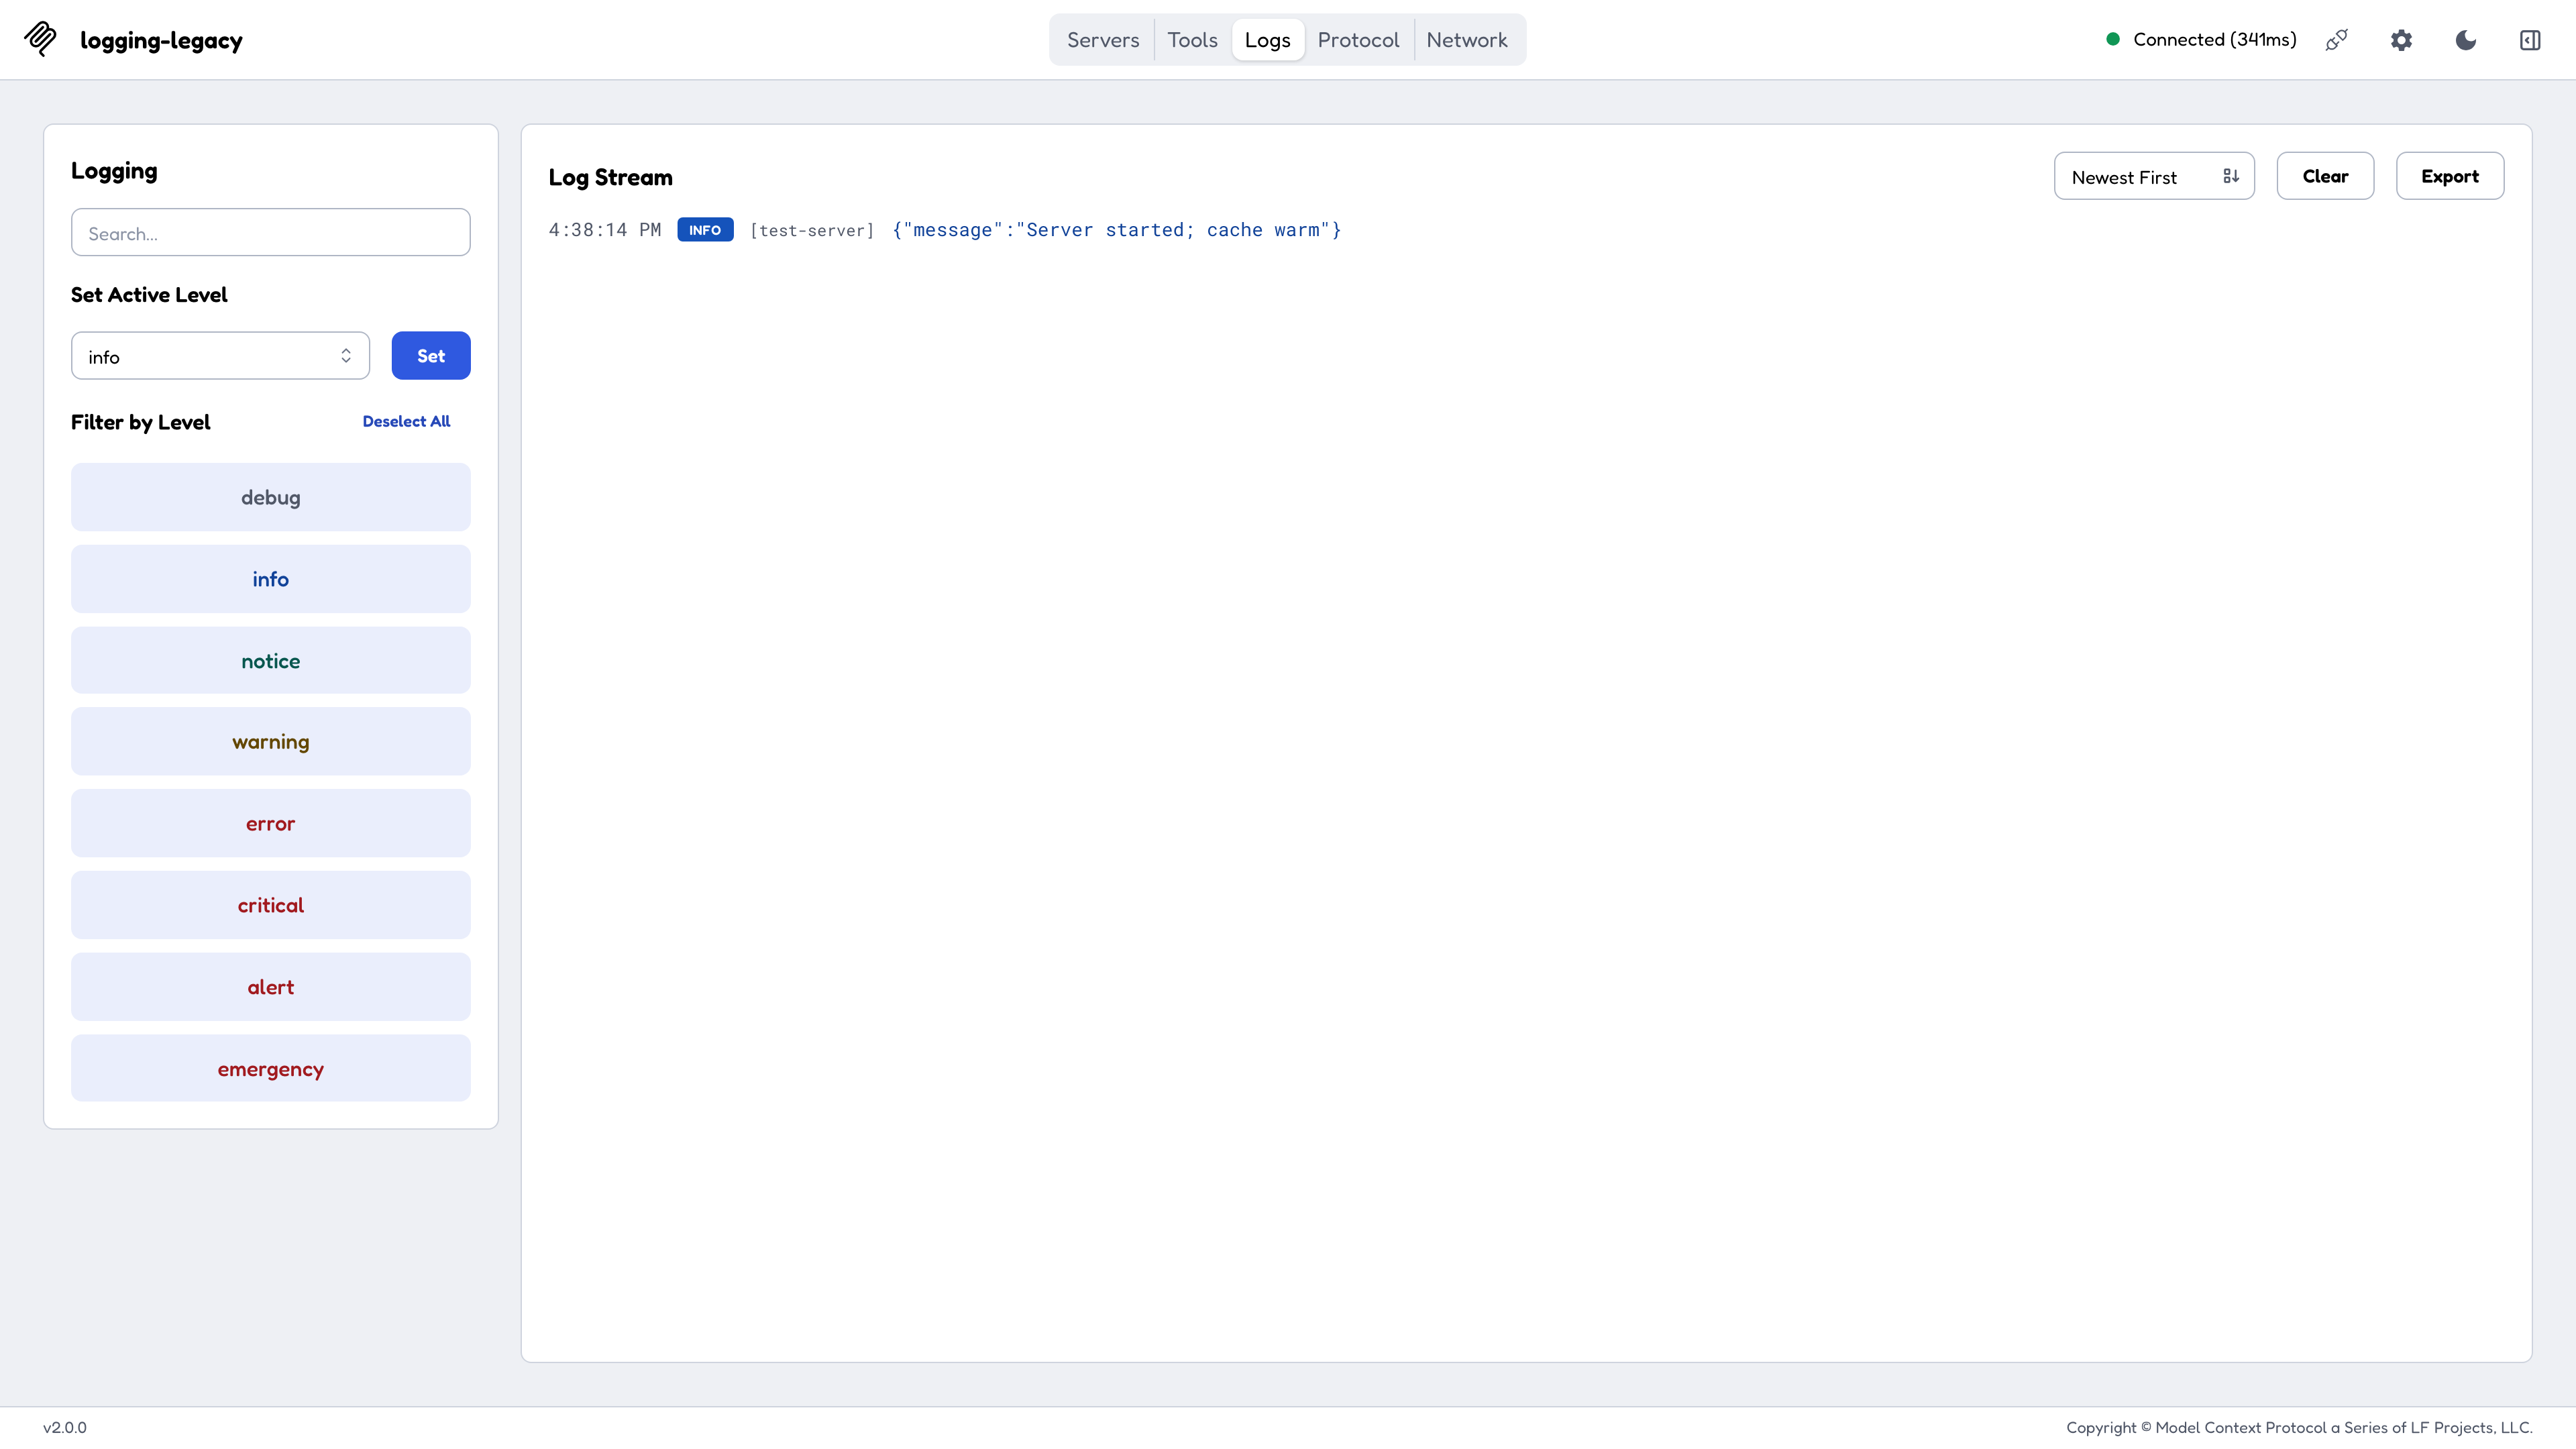
Task: Click the blue Set button
Action: (431, 356)
